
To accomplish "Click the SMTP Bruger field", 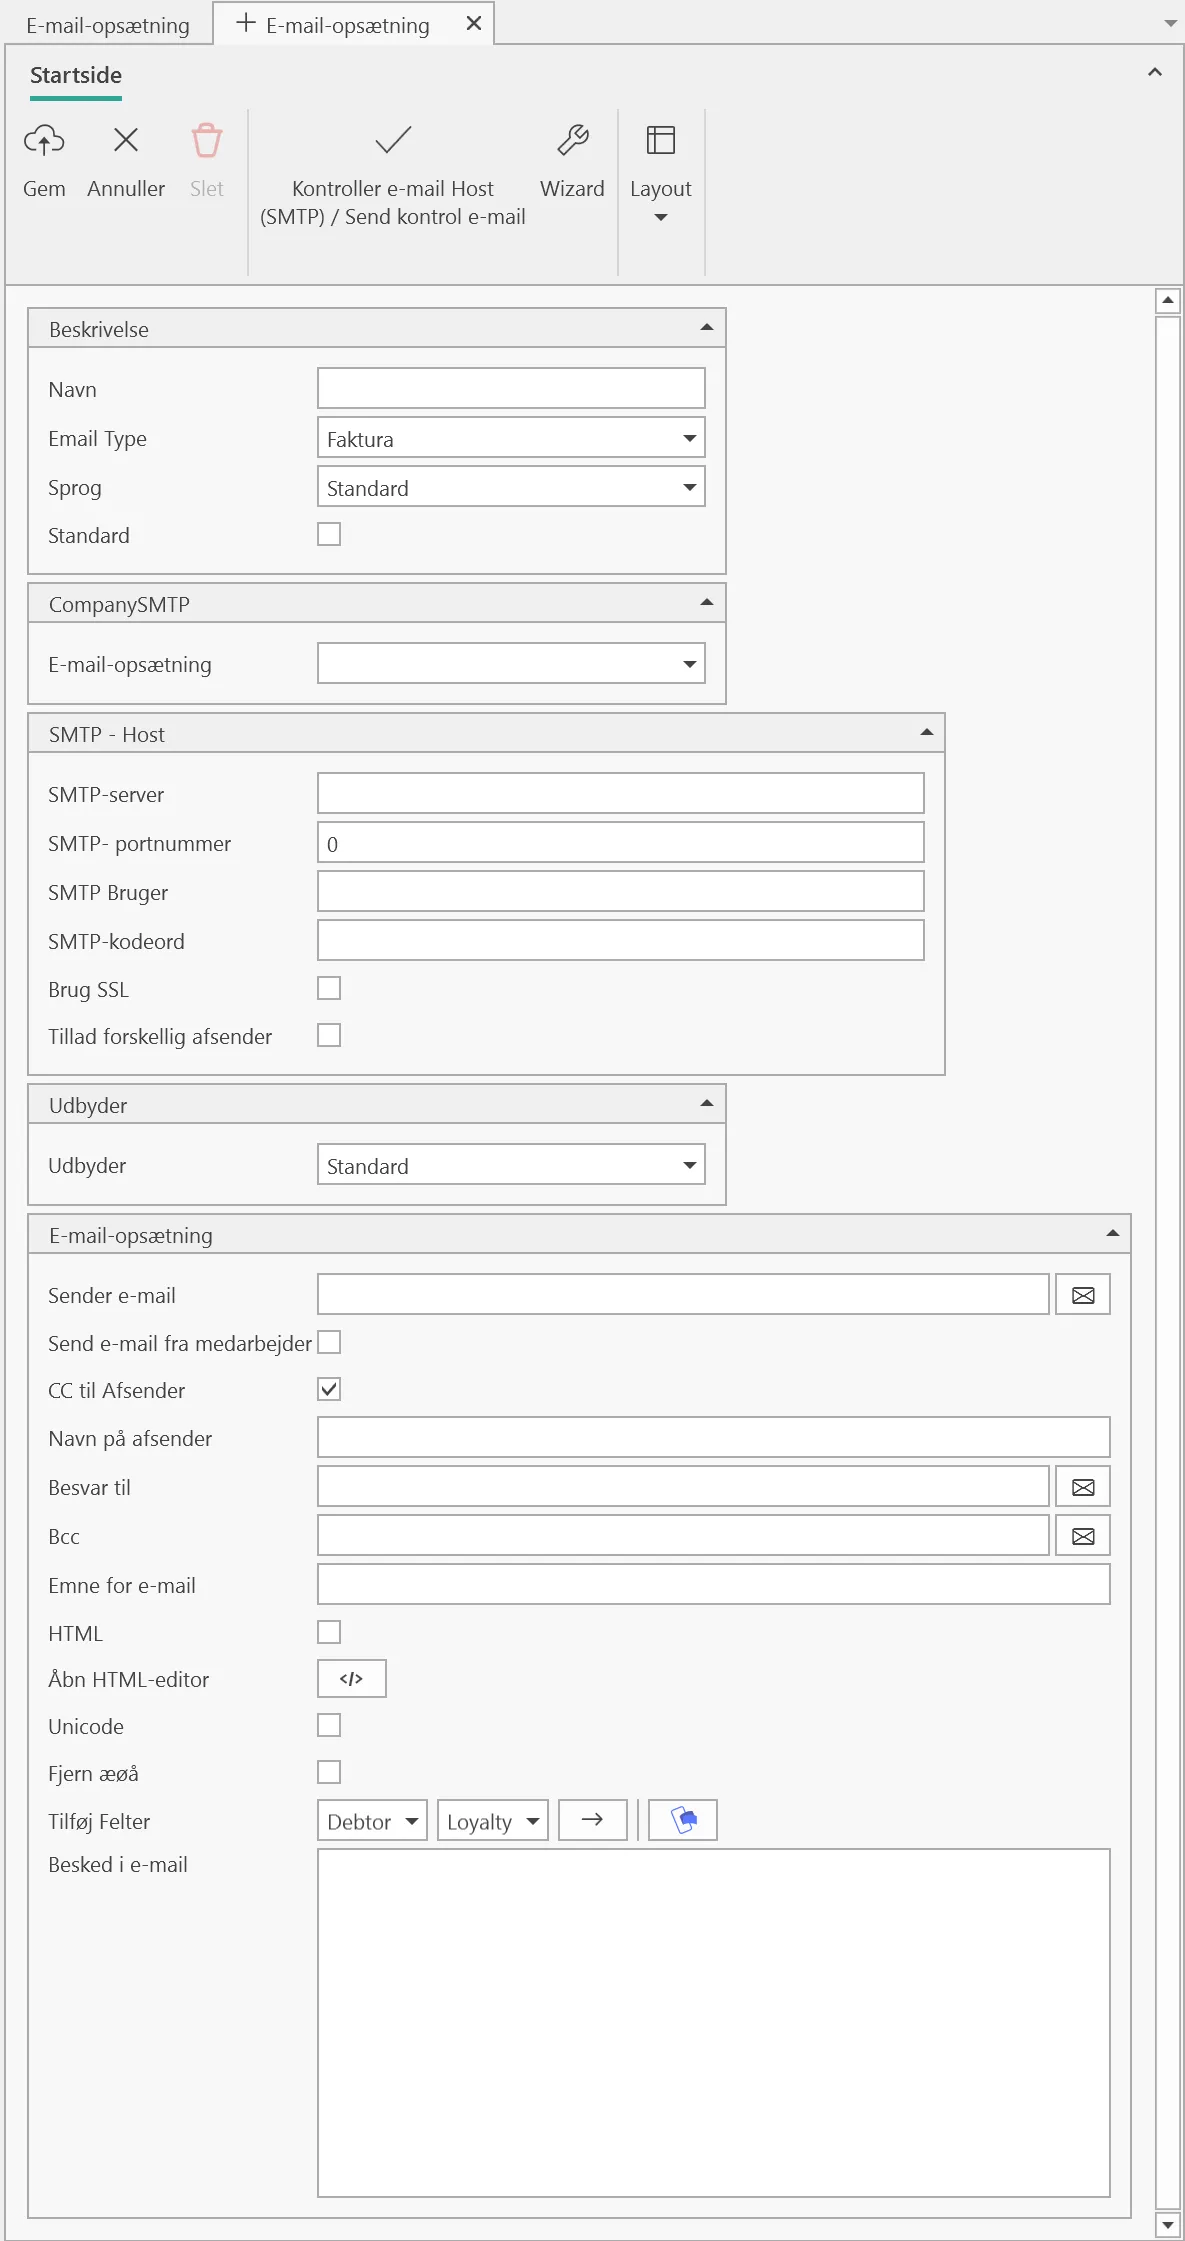I will pyautogui.click(x=621, y=891).
